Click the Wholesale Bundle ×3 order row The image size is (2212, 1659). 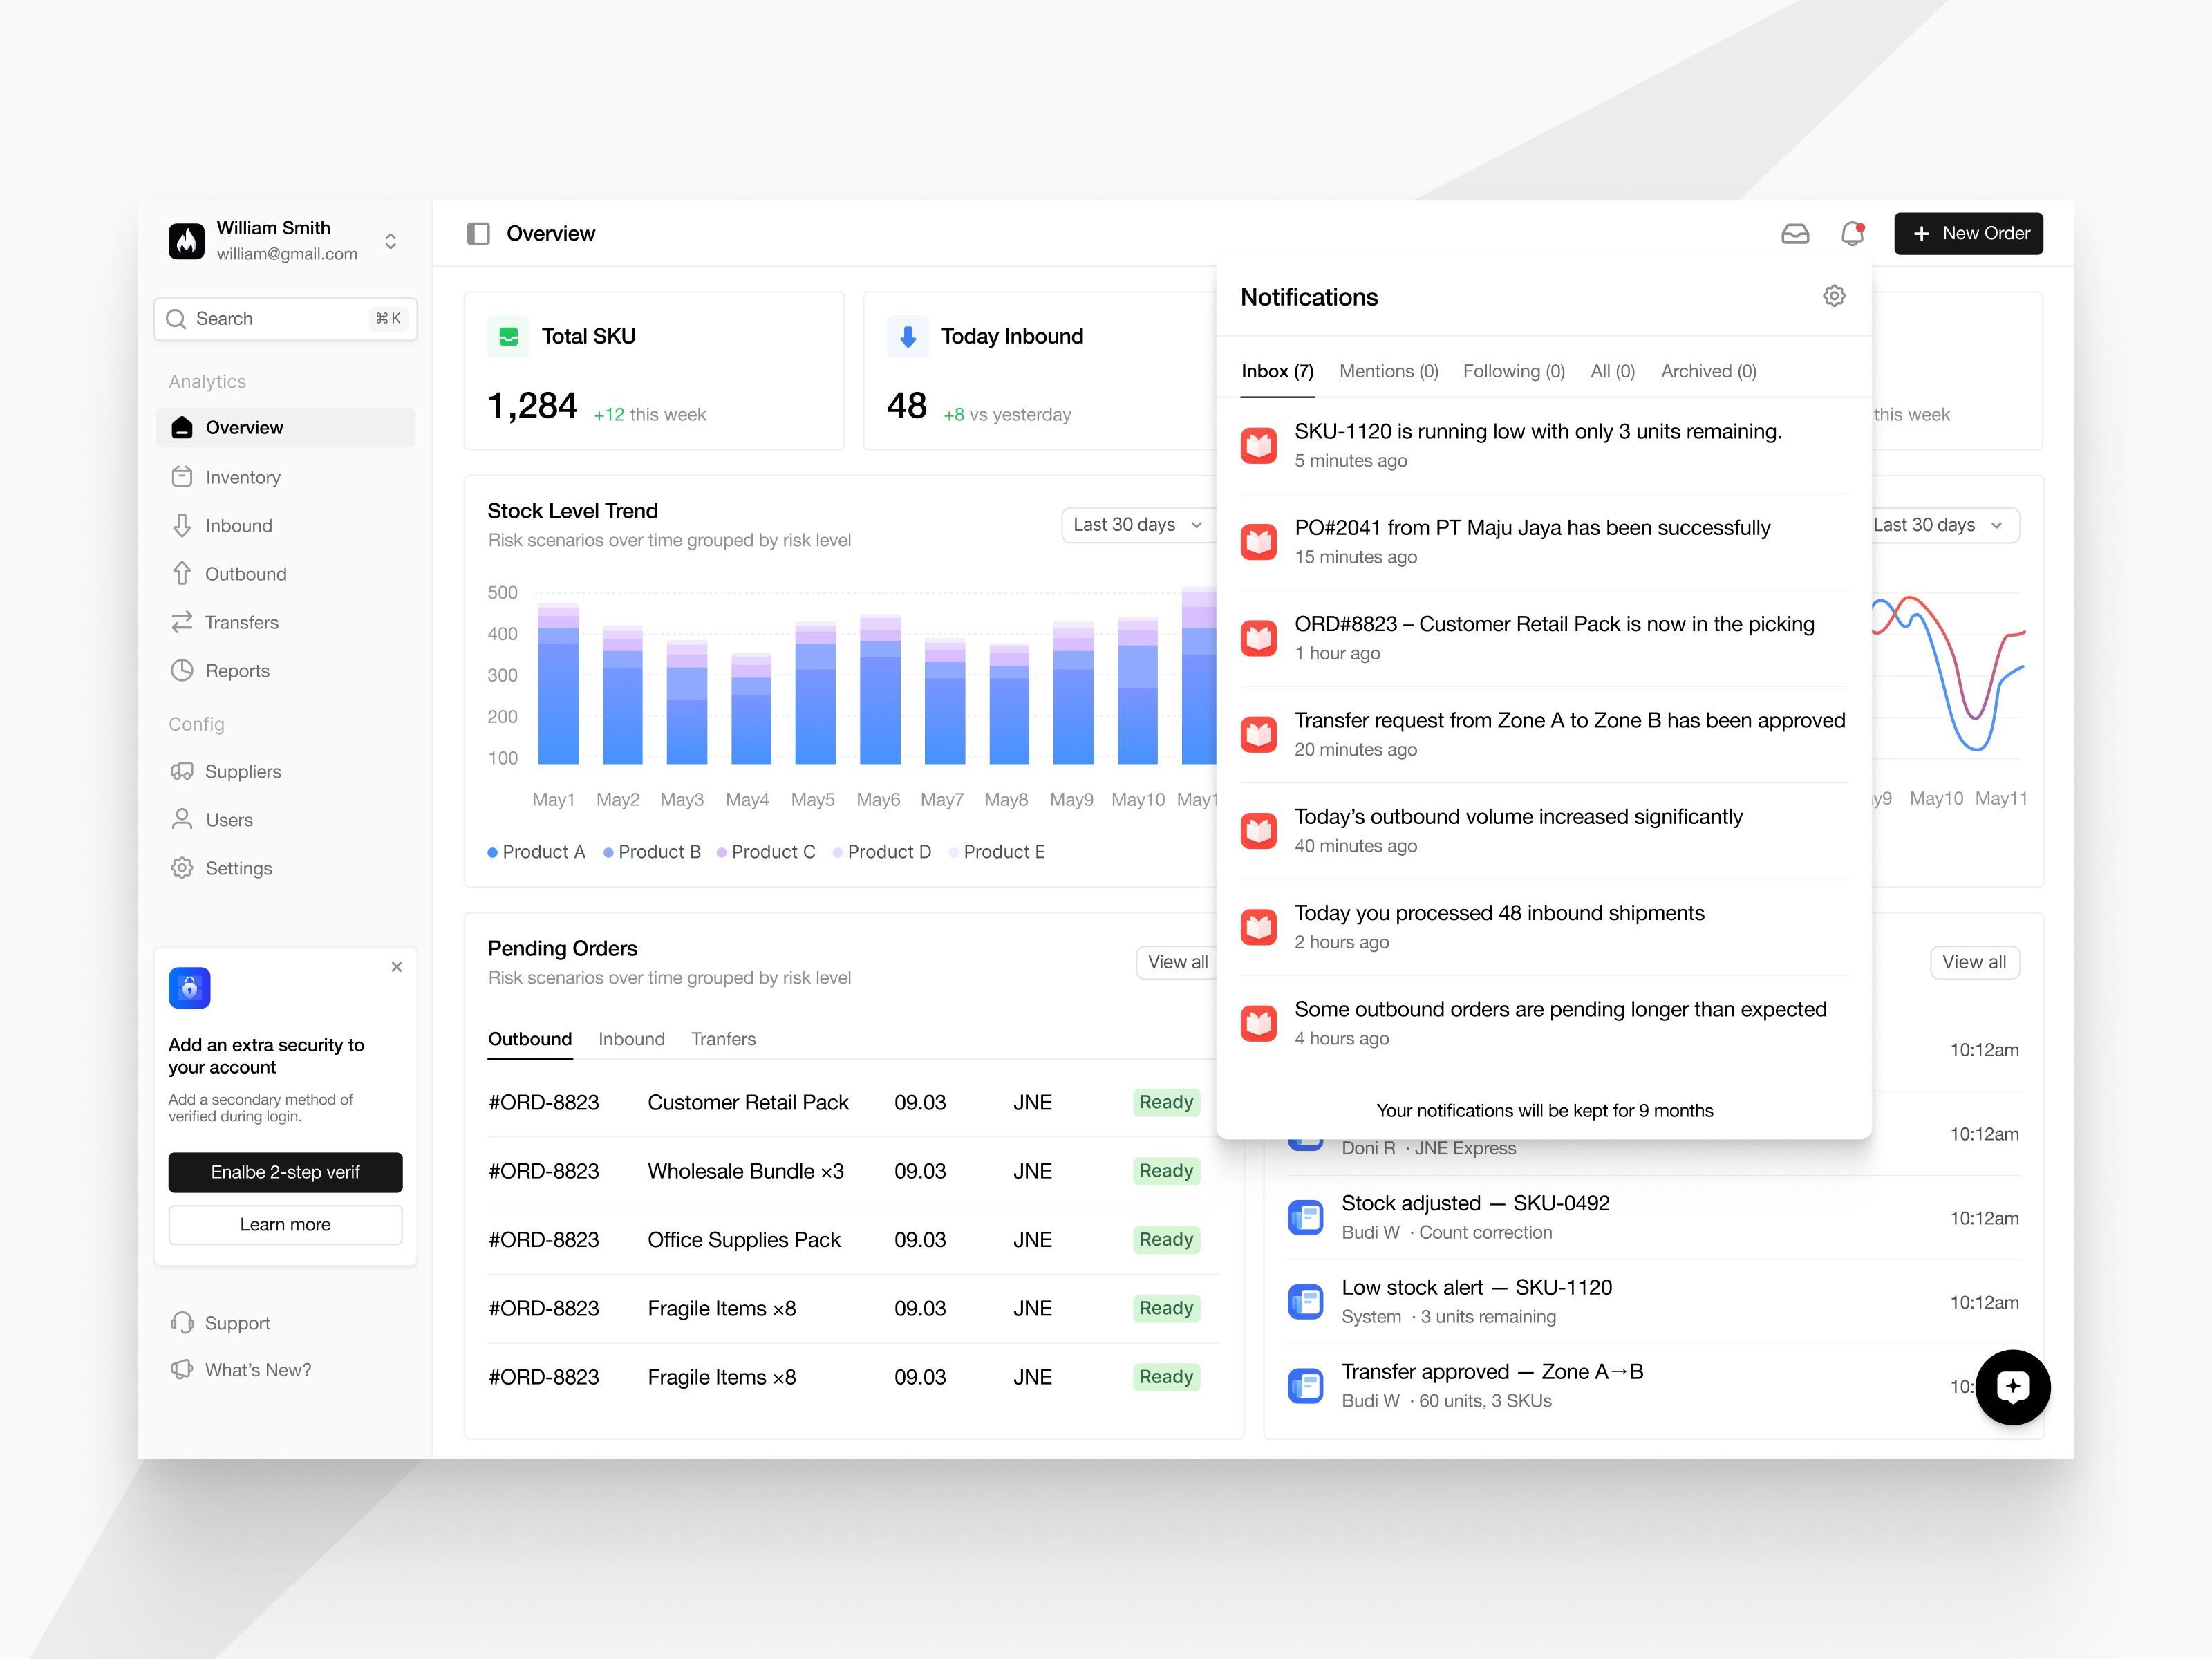coord(853,1170)
